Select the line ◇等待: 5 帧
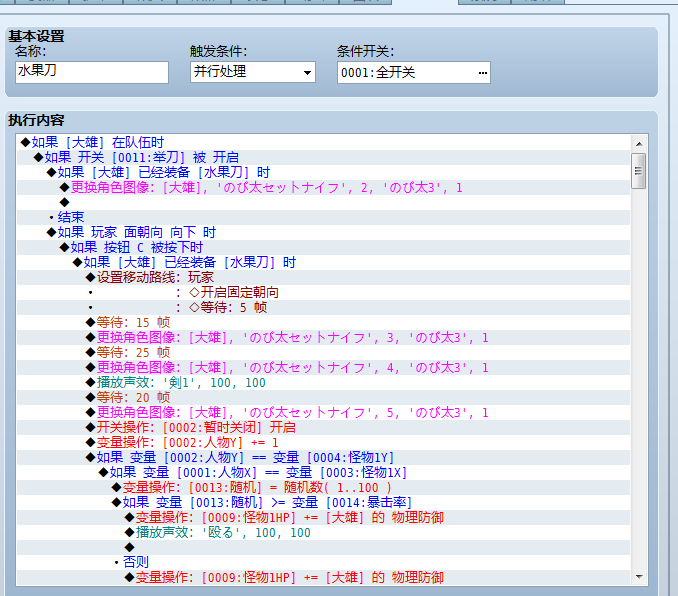 click(323, 307)
